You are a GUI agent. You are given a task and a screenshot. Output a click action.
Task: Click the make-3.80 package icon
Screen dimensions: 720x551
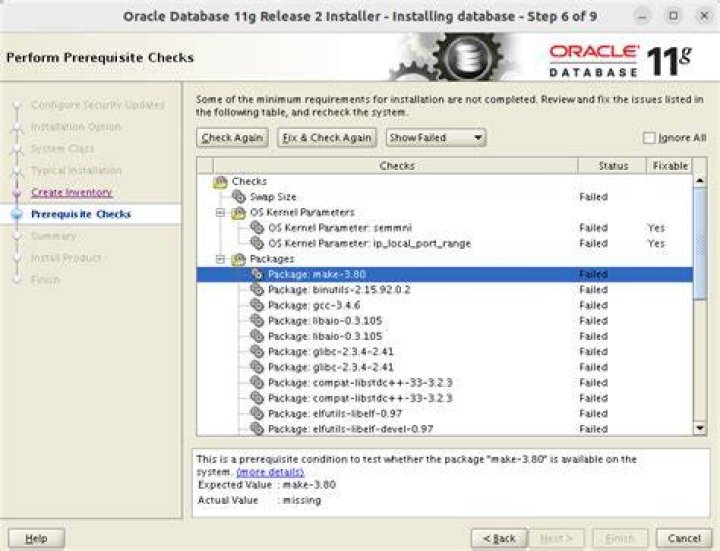pos(257,274)
